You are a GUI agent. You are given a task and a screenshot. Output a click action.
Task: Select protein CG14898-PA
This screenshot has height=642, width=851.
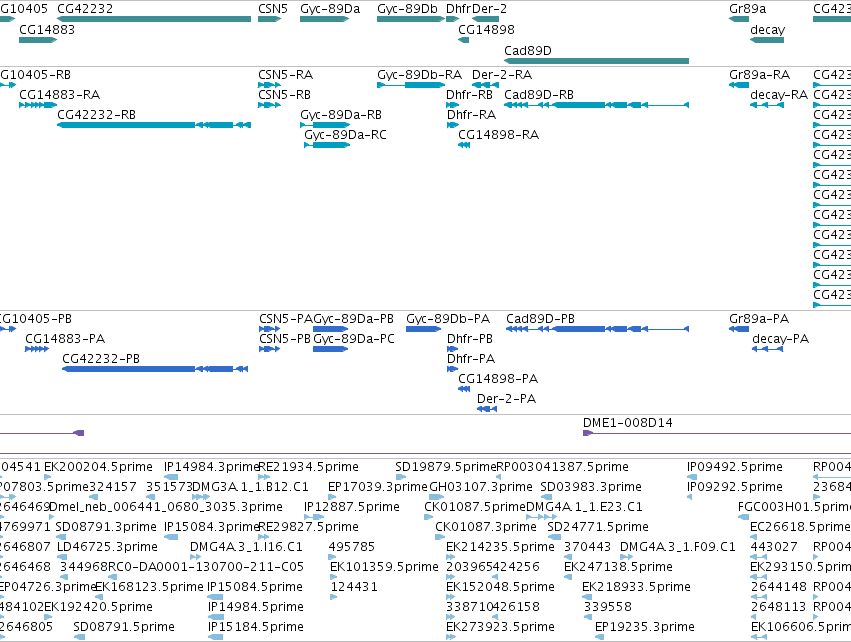click(498, 379)
